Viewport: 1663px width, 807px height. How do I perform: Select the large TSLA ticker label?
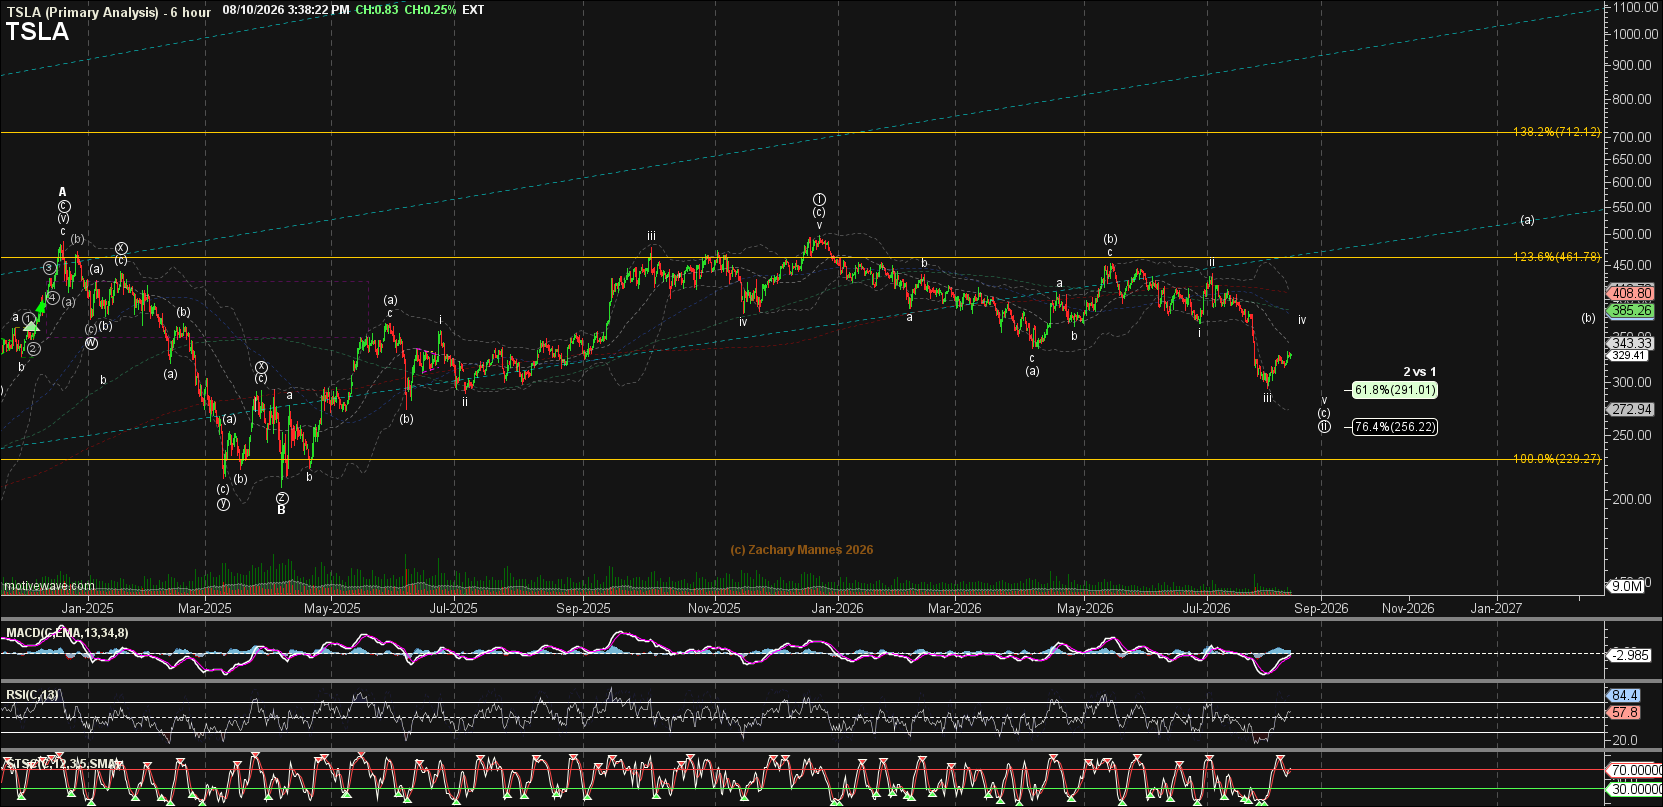click(x=38, y=32)
